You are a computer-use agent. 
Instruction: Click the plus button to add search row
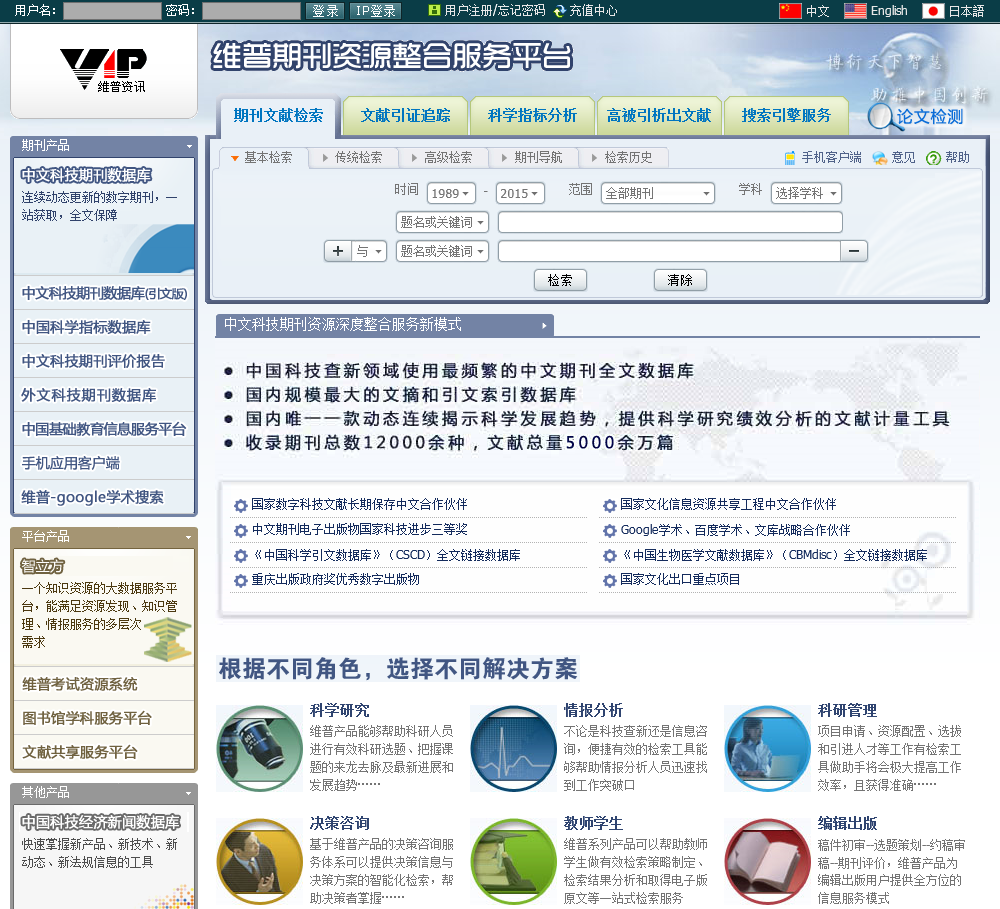tap(338, 251)
